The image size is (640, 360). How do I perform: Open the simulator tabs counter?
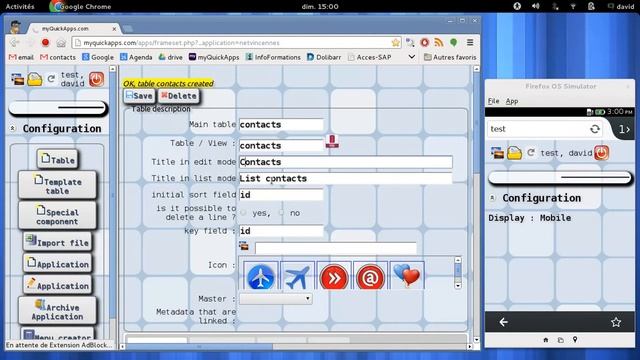click(x=624, y=129)
